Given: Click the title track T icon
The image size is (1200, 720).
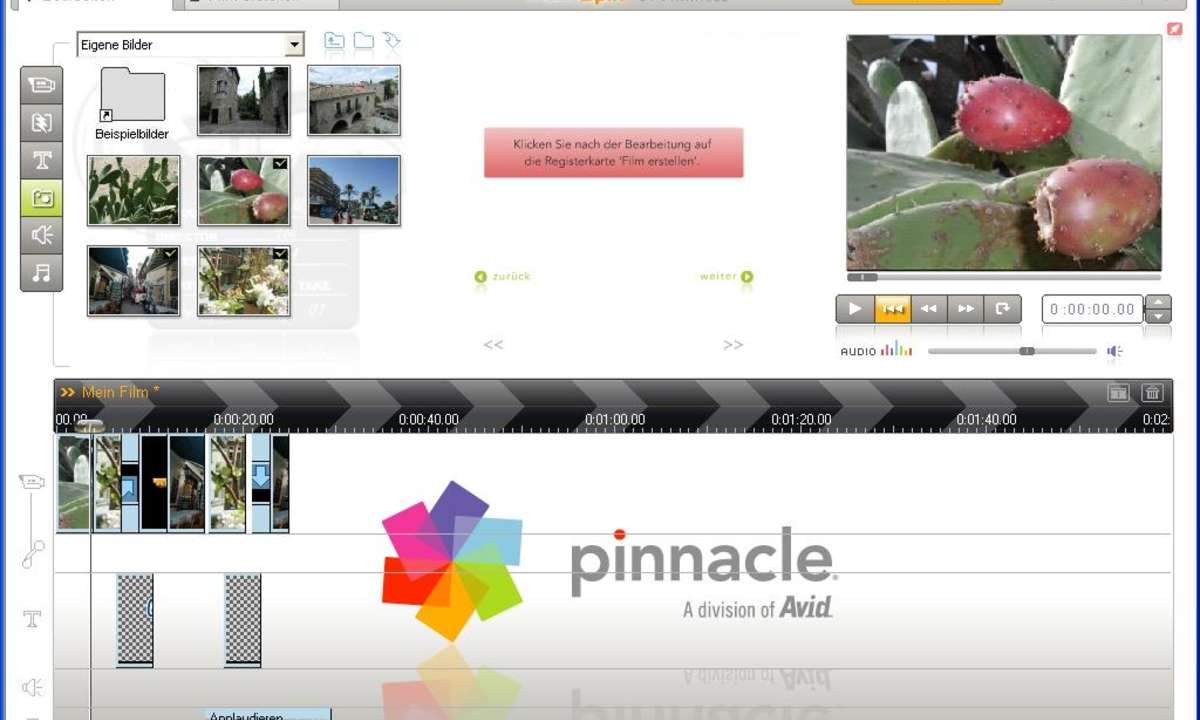Looking at the screenshot, I should click(32, 619).
